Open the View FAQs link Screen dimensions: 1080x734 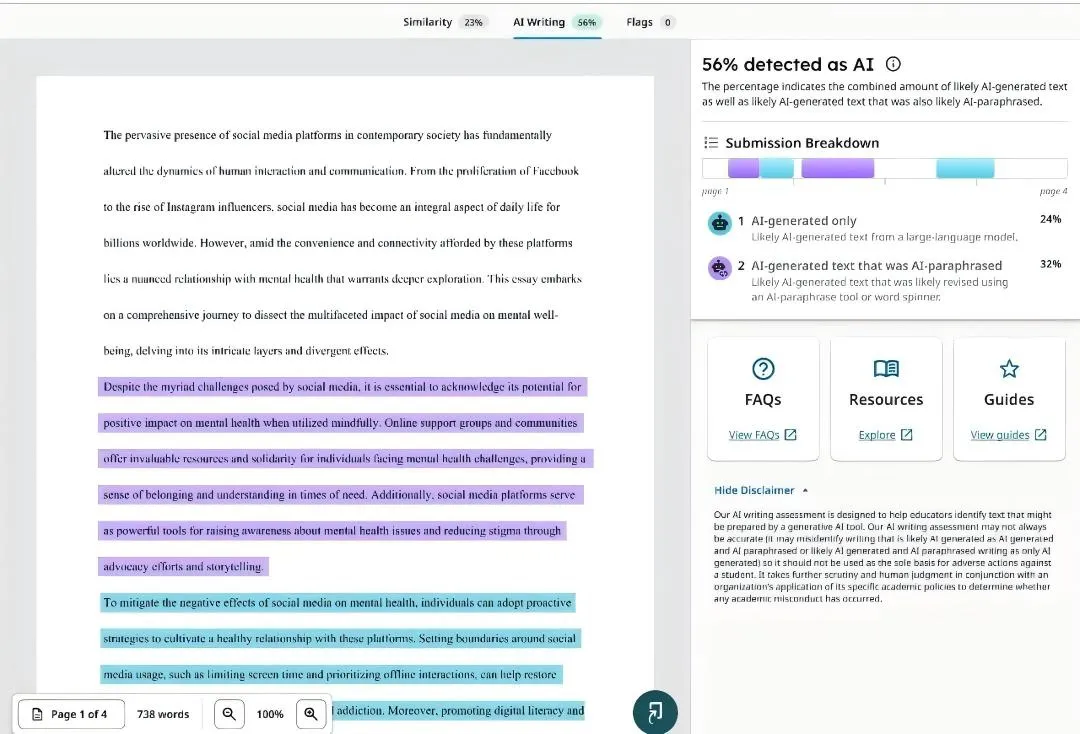762,435
